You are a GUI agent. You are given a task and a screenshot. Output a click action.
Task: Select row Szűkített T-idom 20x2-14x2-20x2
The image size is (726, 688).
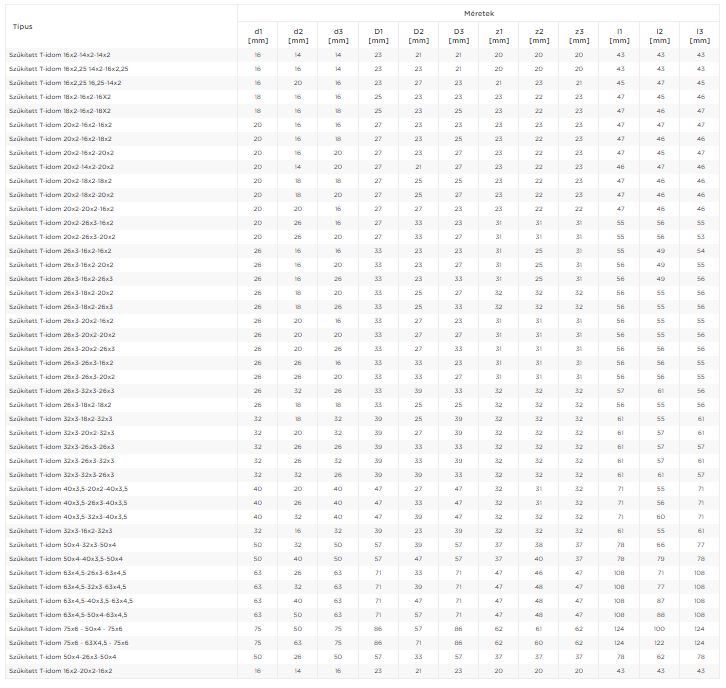[x=363, y=167]
